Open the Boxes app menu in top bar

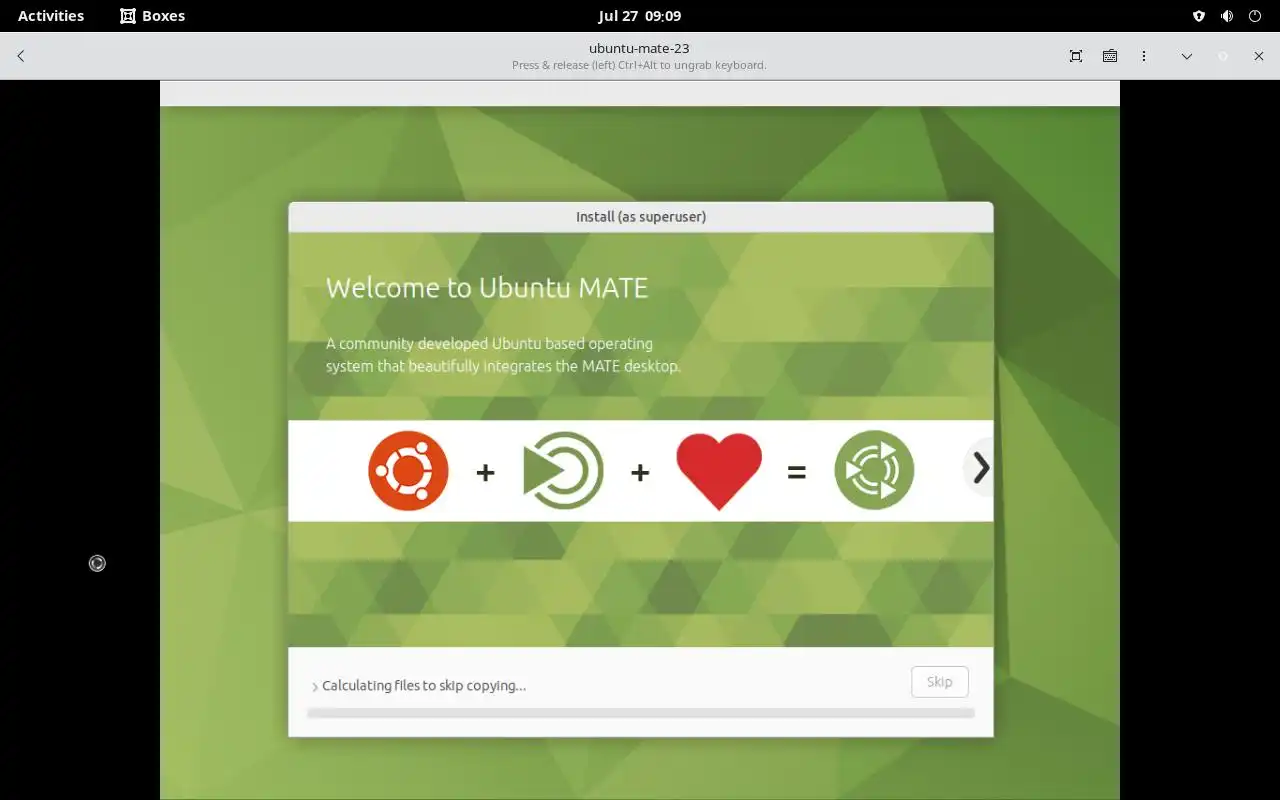click(153, 16)
